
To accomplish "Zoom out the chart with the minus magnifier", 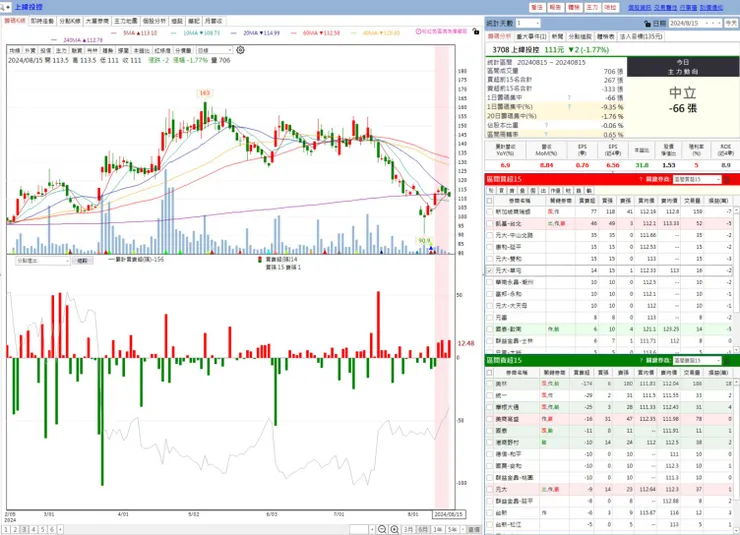I will (382, 529).
